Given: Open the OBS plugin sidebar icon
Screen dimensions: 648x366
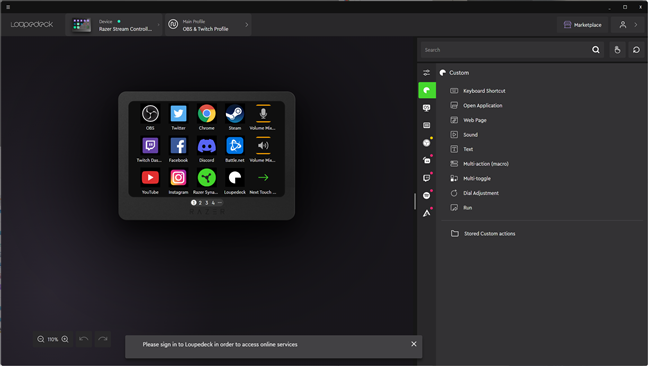Looking at the screenshot, I should [x=426, y=143].
